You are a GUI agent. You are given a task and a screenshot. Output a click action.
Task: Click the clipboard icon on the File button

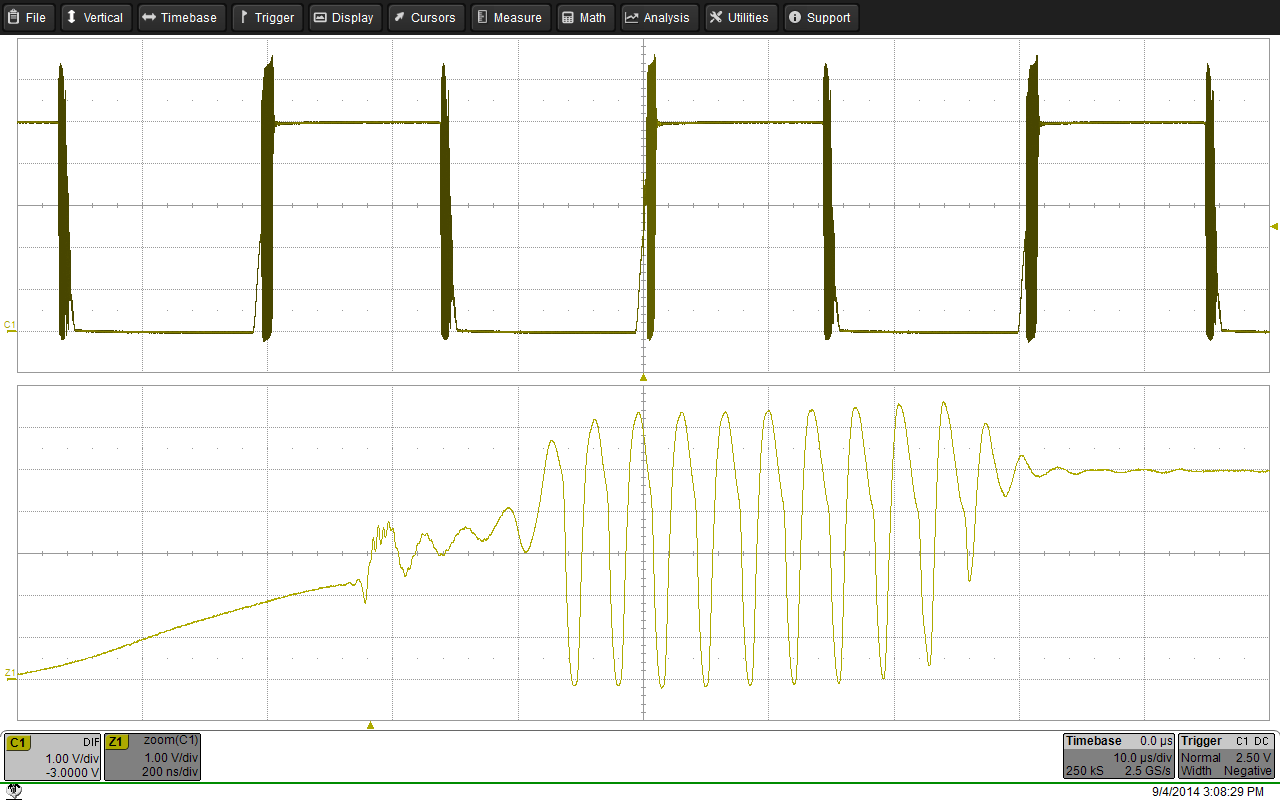(14, 17)
